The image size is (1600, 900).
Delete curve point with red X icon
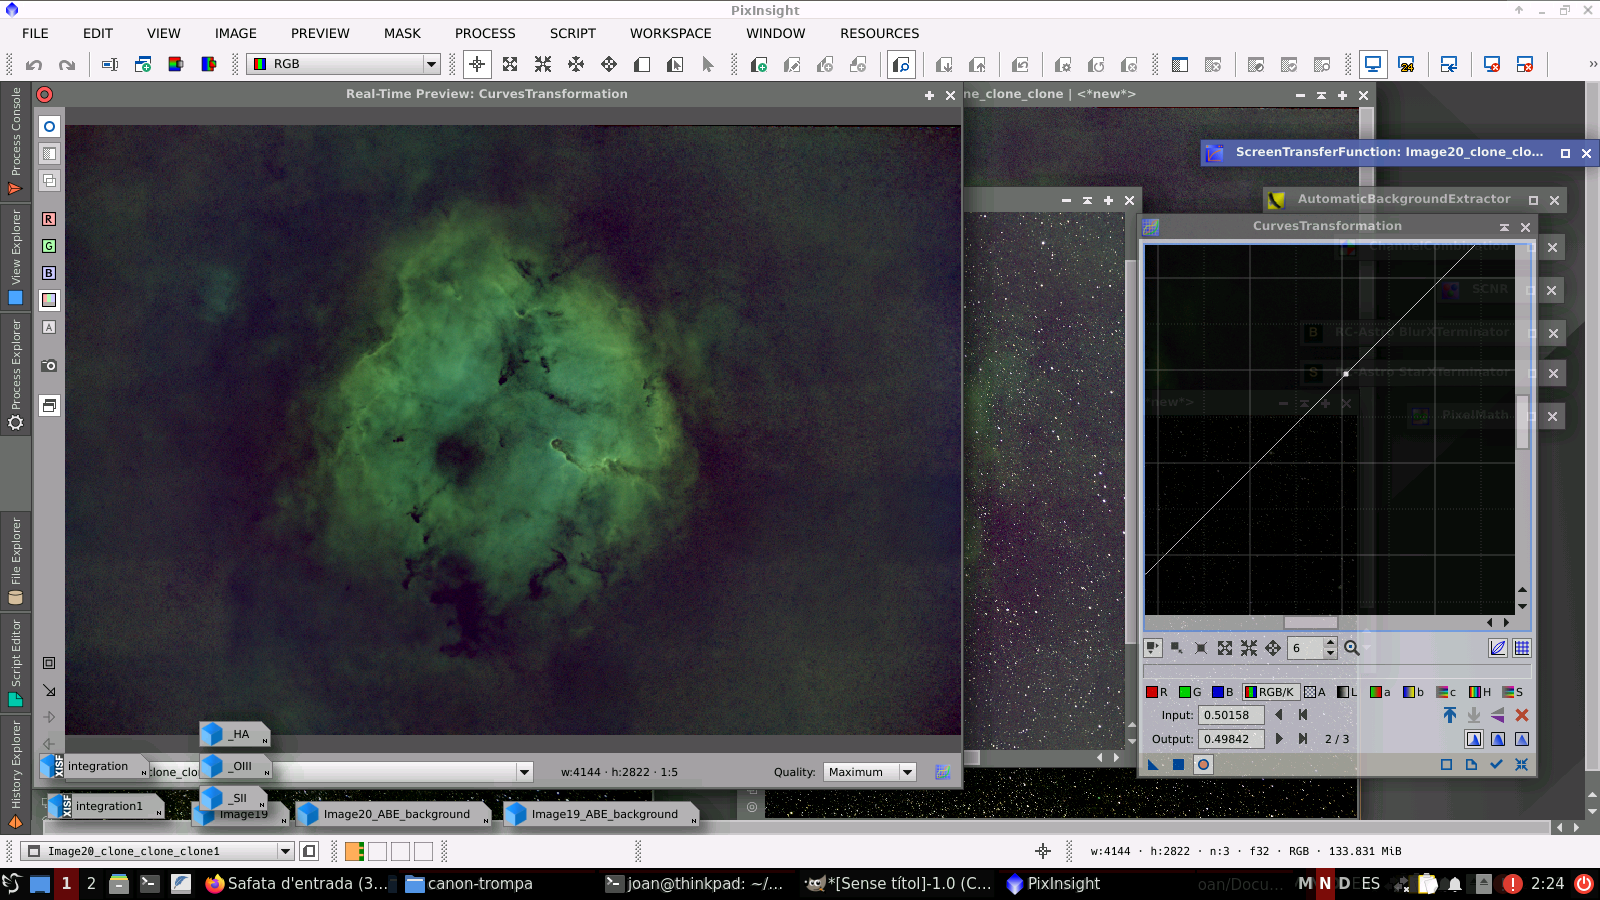(x=1521, y=715)
